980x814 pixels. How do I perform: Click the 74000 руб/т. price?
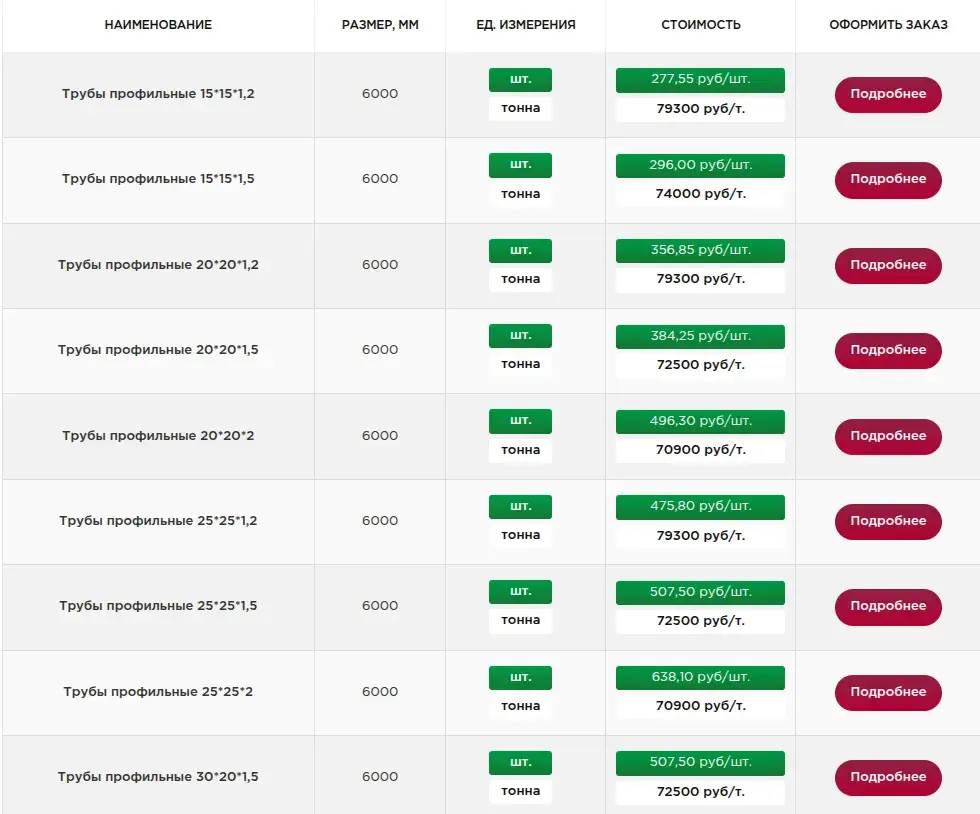point(700,194)
